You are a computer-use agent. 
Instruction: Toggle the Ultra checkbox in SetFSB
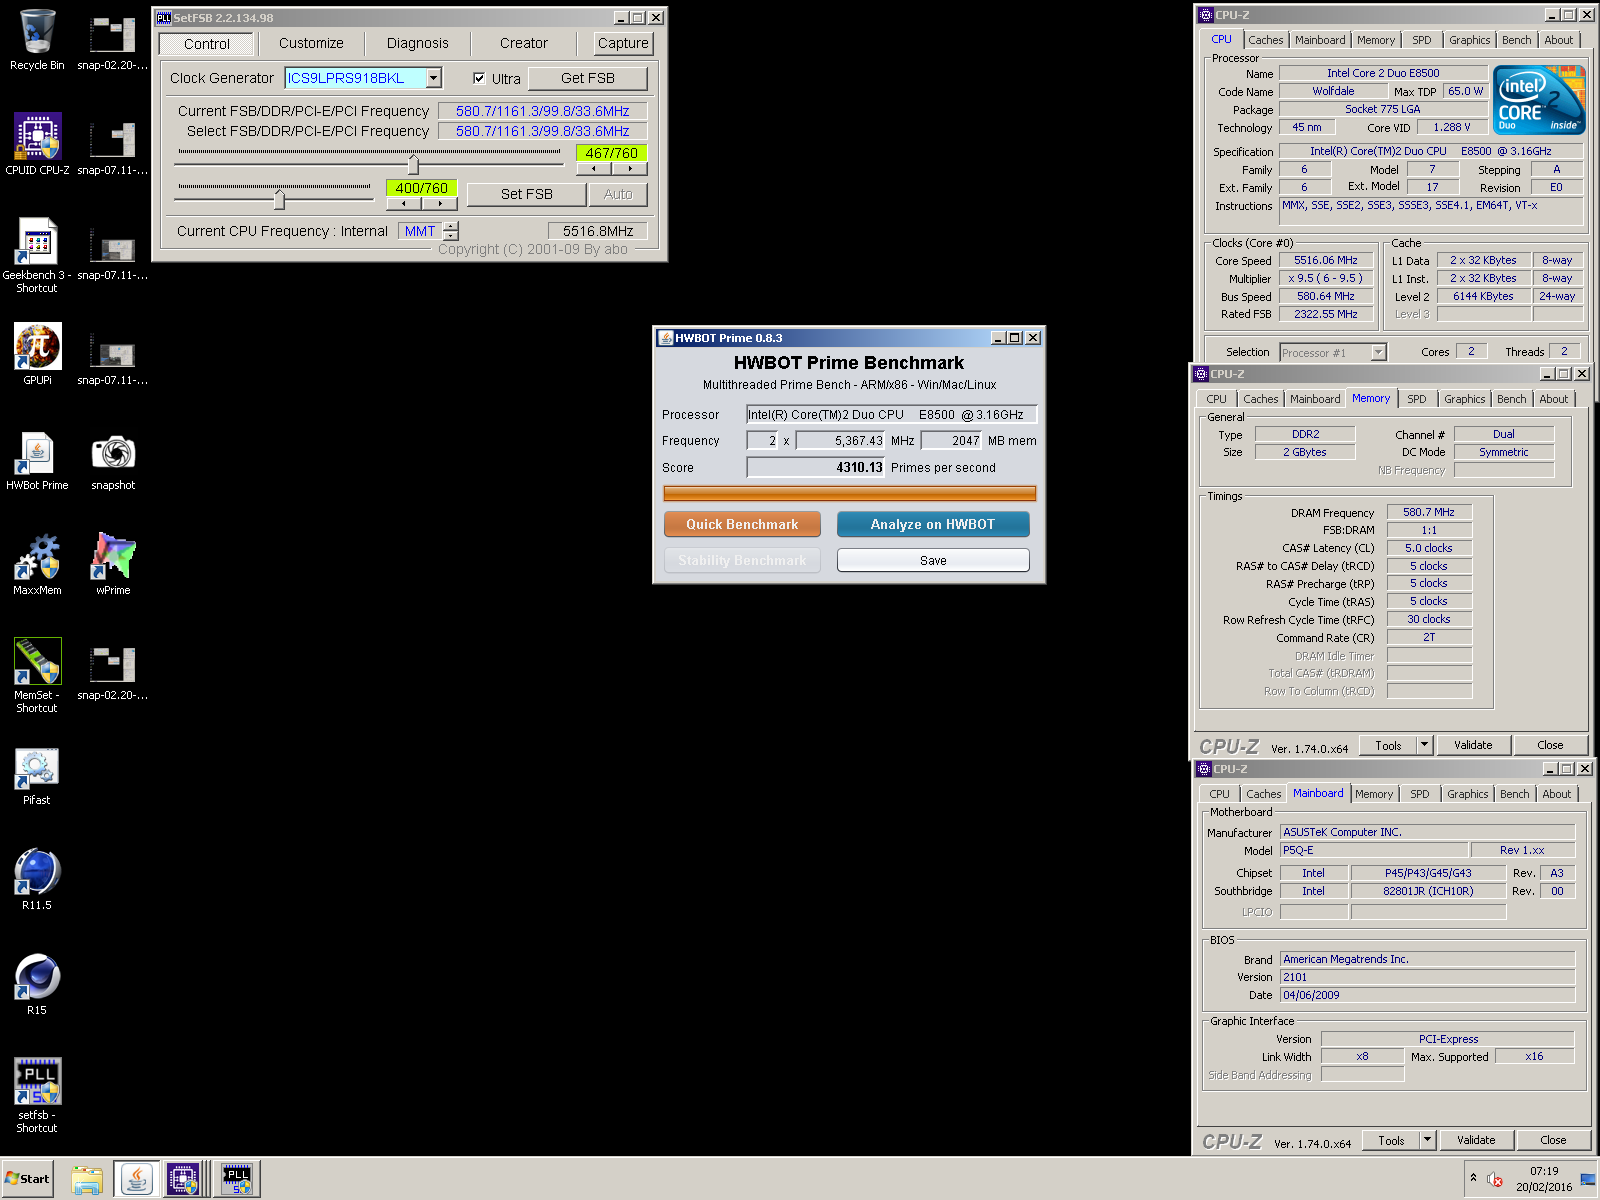(479, 78)
